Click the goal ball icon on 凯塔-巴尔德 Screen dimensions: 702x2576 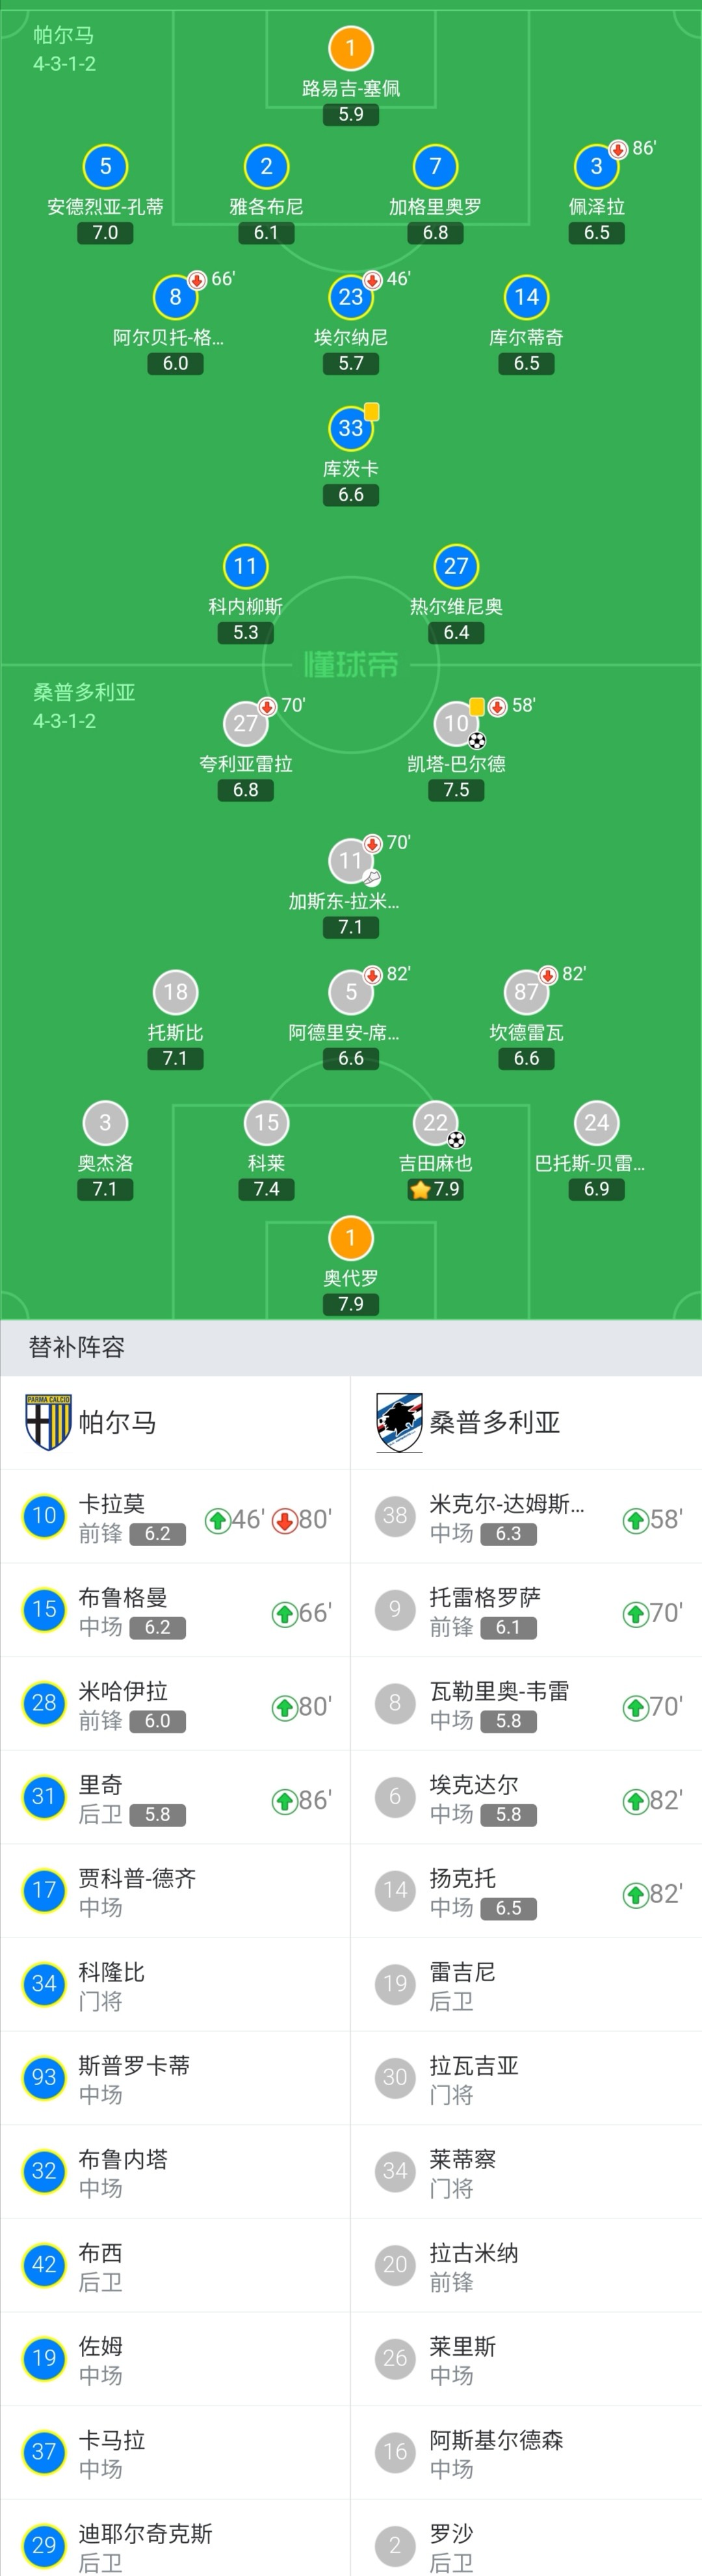coord(477,741)
